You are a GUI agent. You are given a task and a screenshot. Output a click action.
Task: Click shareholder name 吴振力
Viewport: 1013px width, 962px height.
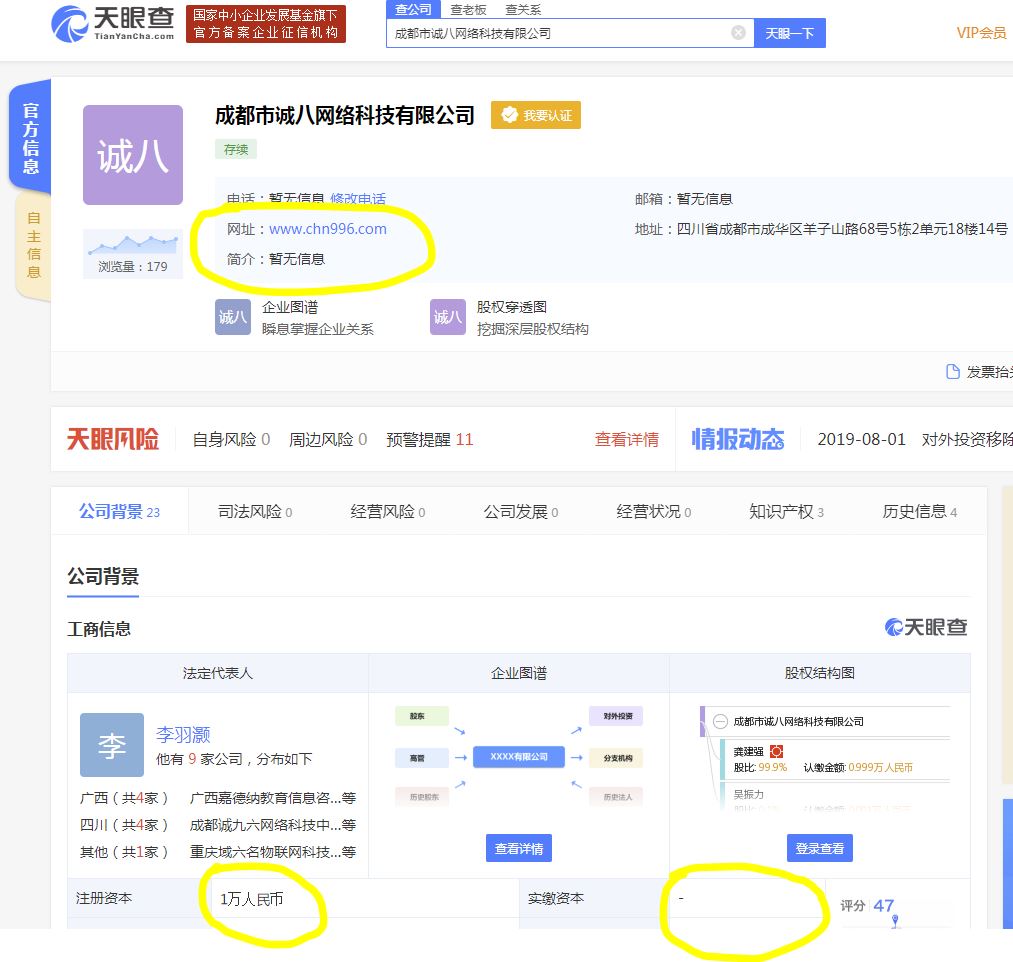click(748, 794)
